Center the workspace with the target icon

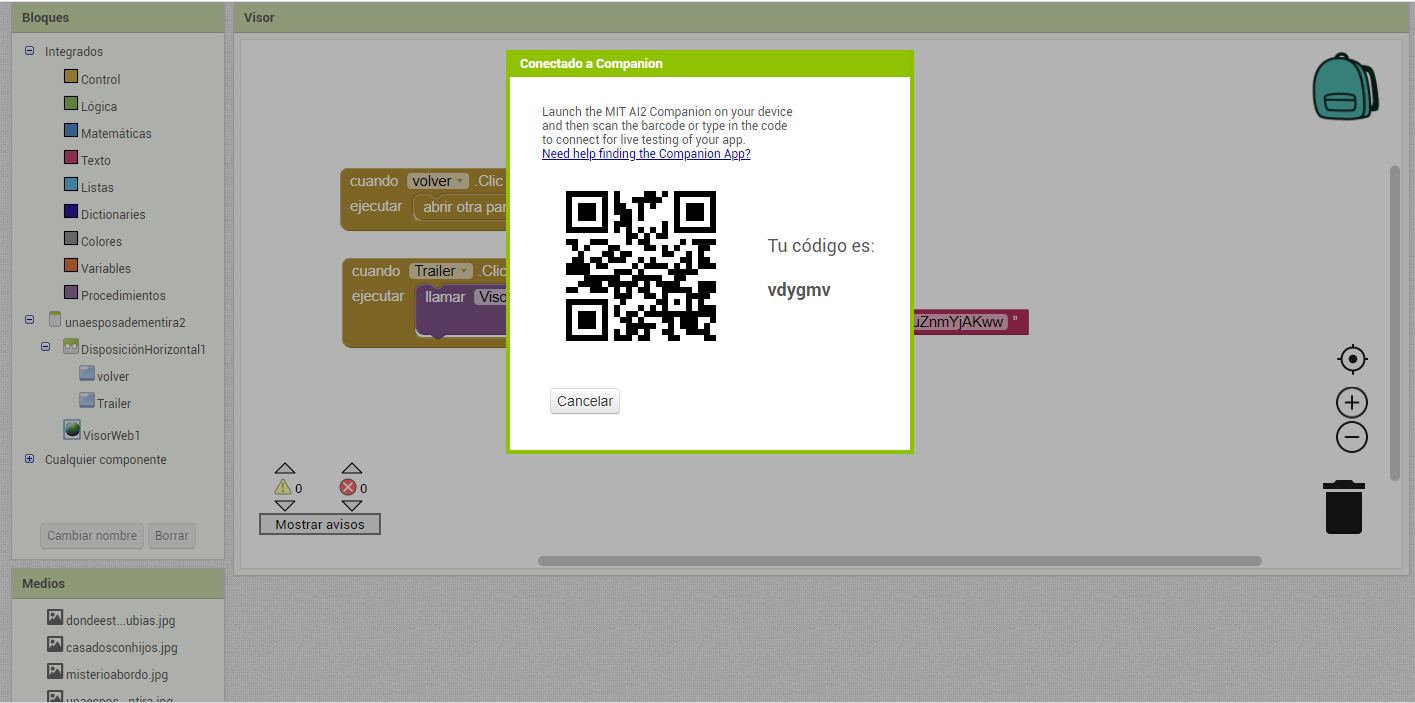[x=1352, y=359]
